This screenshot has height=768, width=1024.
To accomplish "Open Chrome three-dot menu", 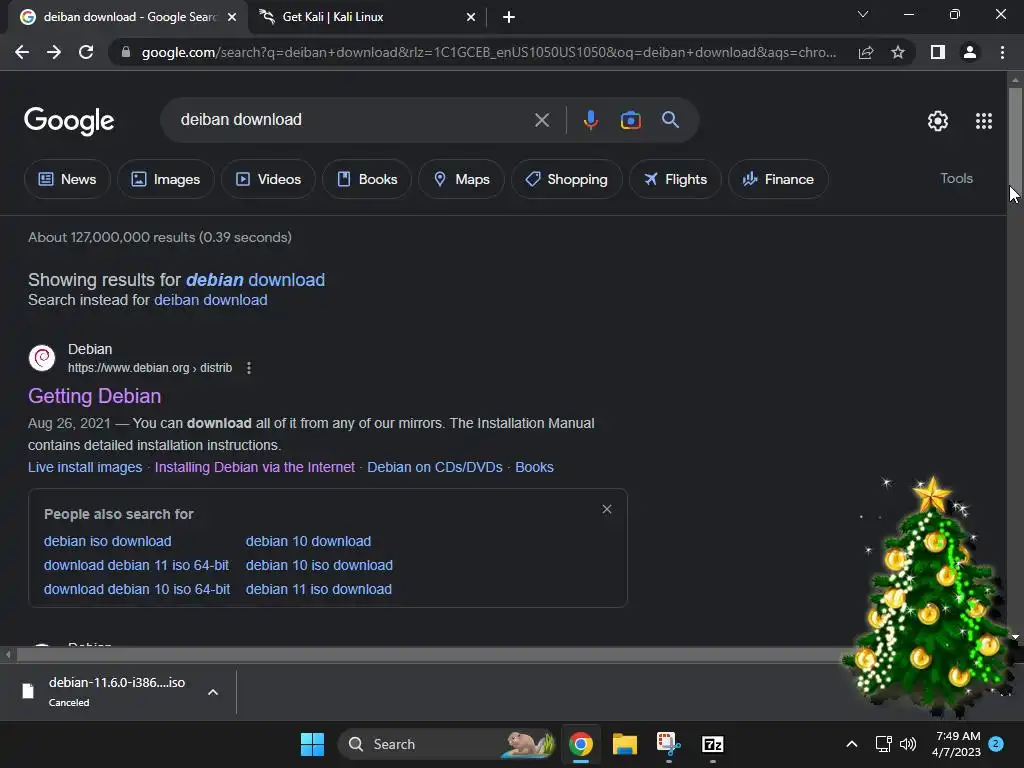I will (x=1002, y=52).
